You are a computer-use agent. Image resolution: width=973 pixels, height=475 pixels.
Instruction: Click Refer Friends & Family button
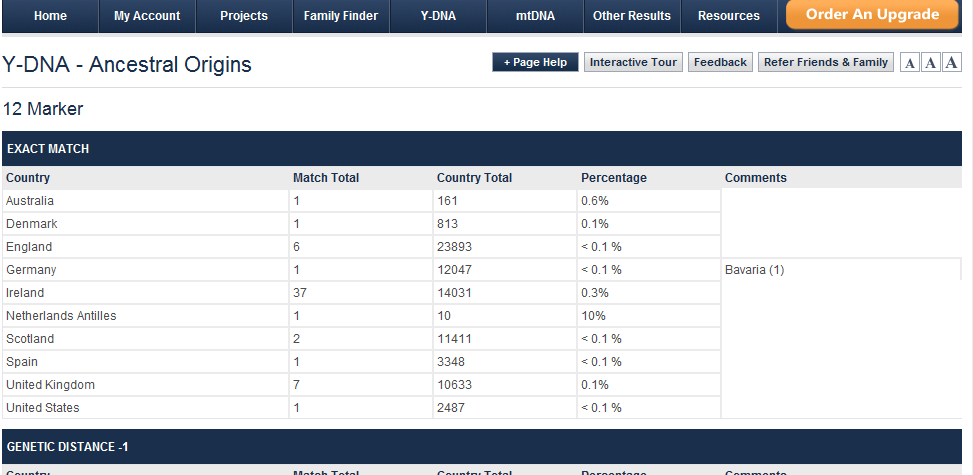825,62
